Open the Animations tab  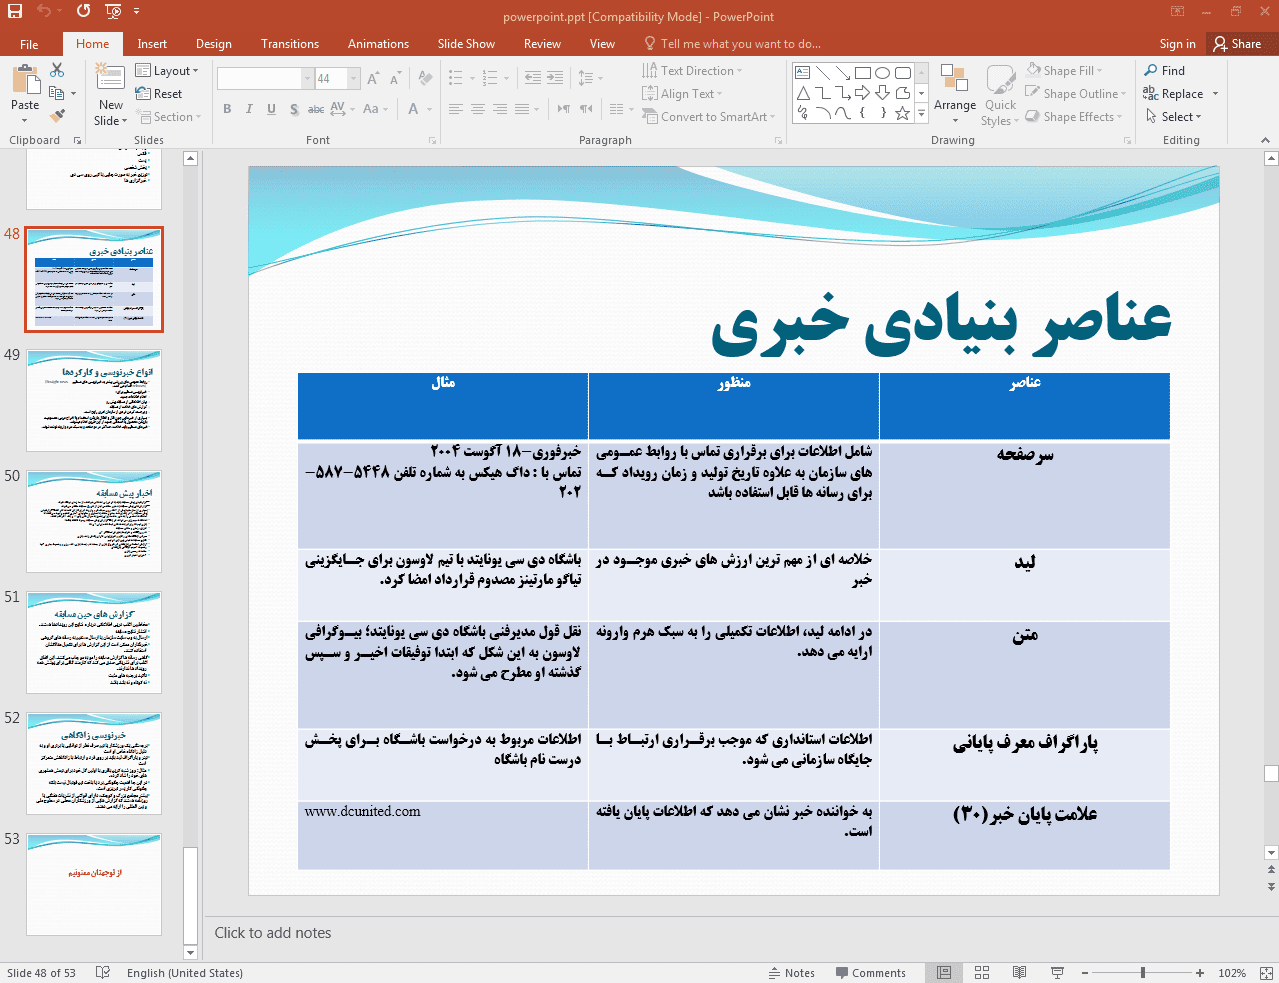pyautogui.click(x=378, y=44)
